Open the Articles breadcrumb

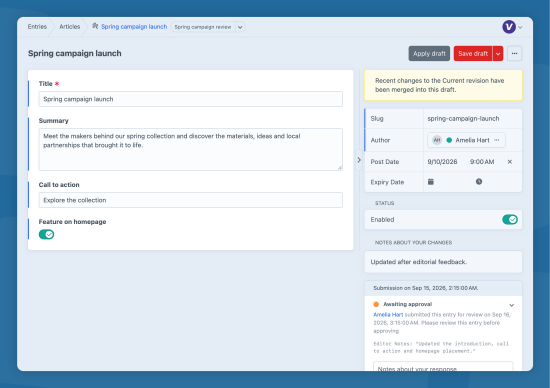[69, 27]
